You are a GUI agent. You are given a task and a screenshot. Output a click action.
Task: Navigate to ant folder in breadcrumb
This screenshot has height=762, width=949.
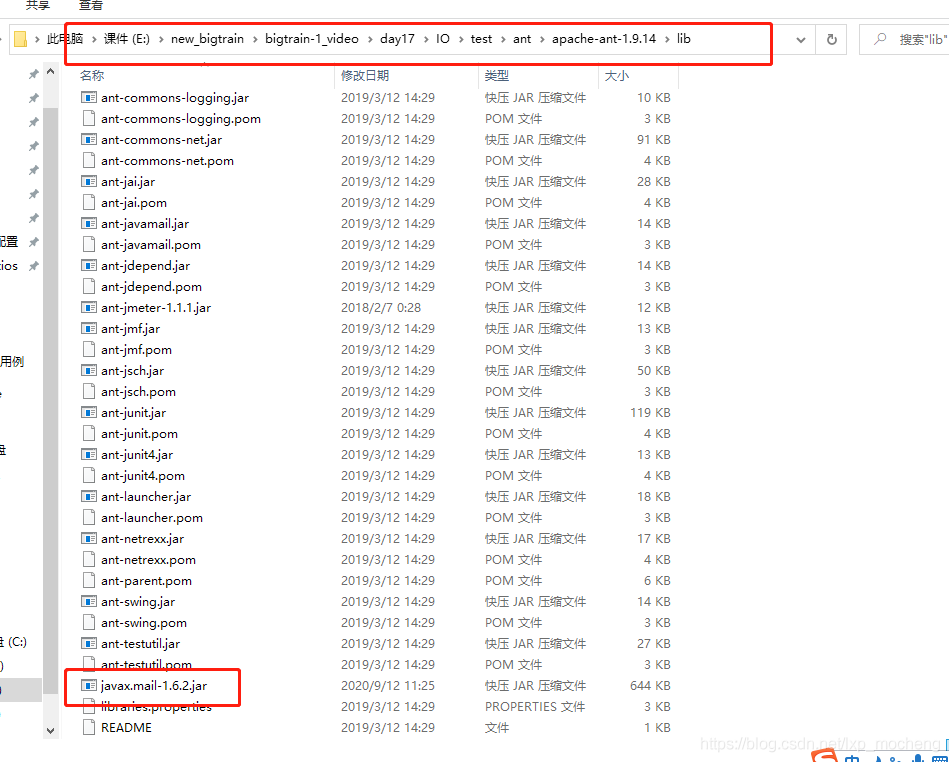[522, 39]
